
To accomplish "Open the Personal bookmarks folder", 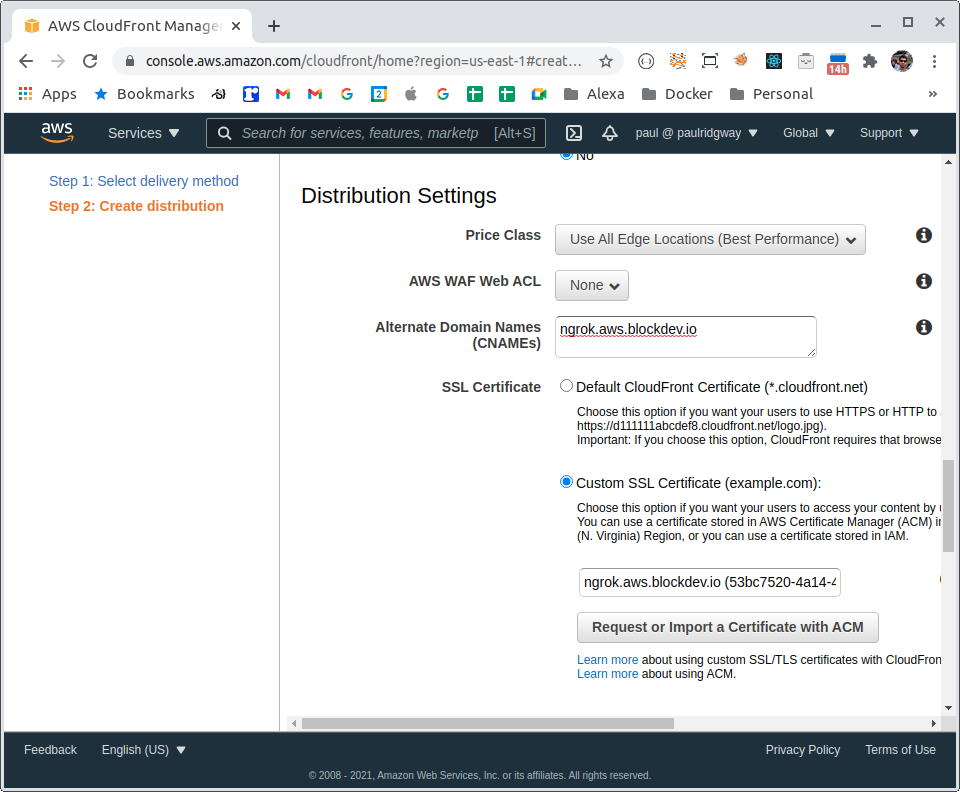I will (x=771, y=94).
